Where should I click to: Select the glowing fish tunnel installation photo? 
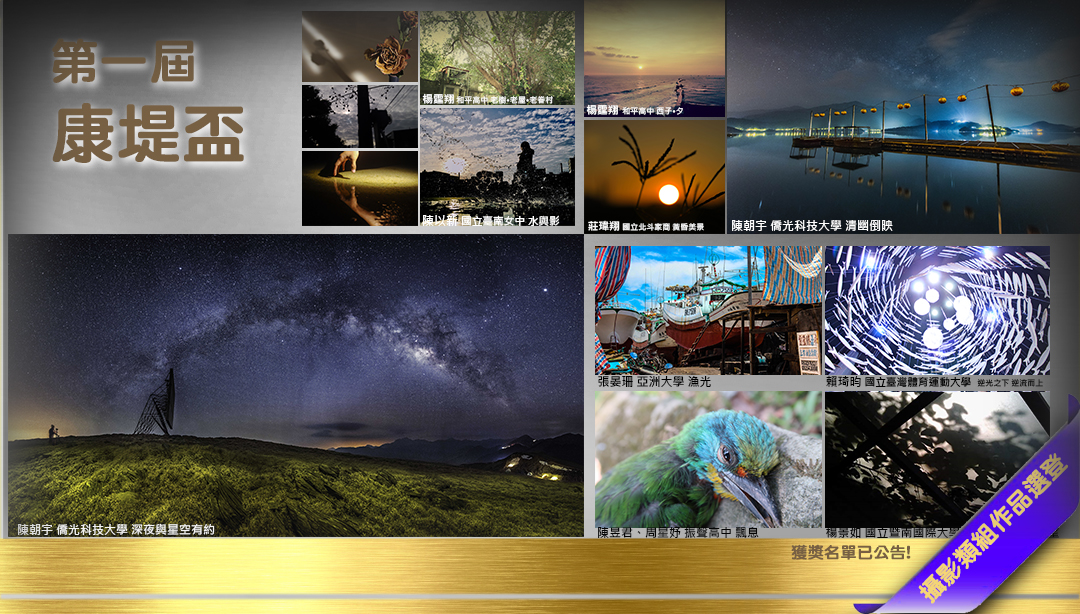coord(937,310)
